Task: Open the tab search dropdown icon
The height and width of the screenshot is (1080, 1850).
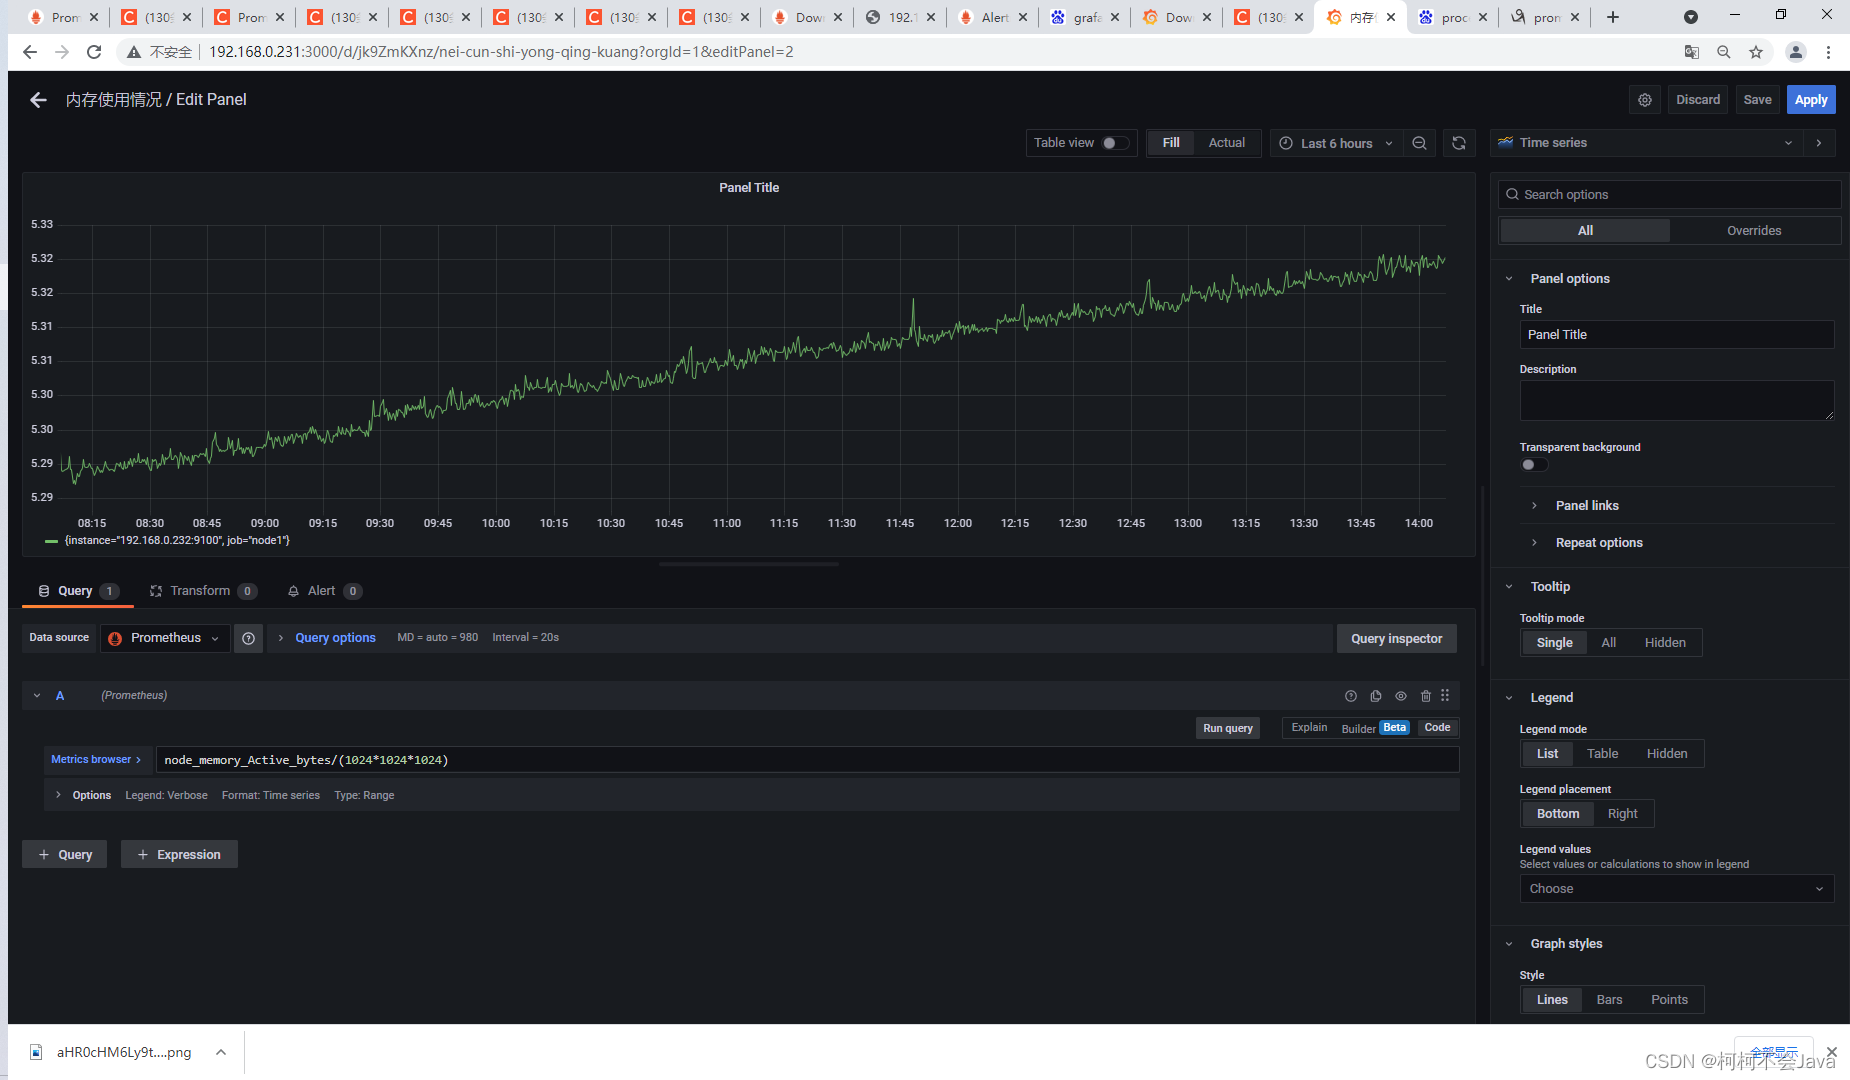Action: [1691, 17]
